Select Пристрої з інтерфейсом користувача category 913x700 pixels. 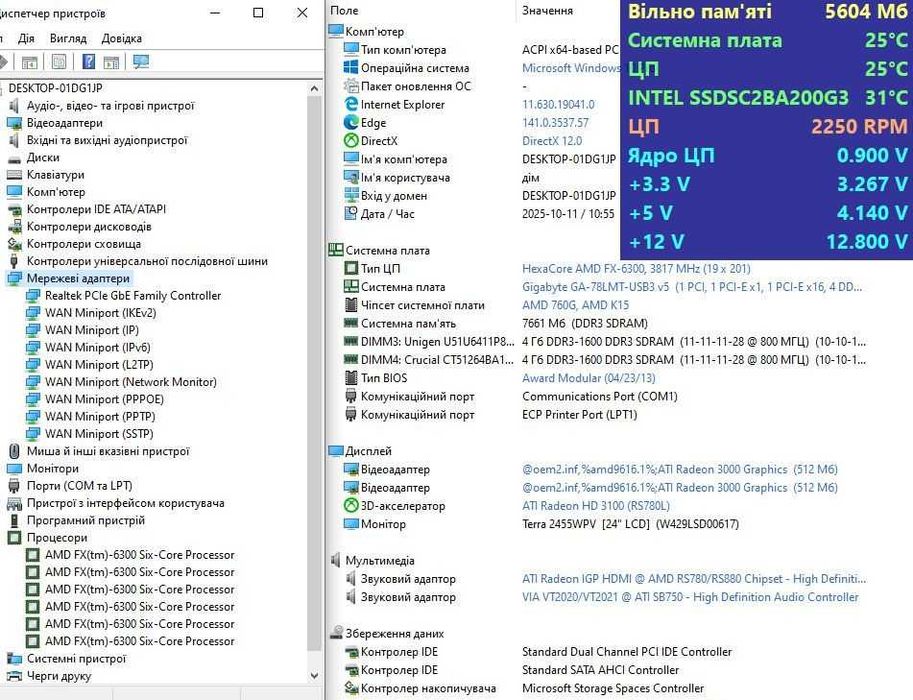point(125,503)
